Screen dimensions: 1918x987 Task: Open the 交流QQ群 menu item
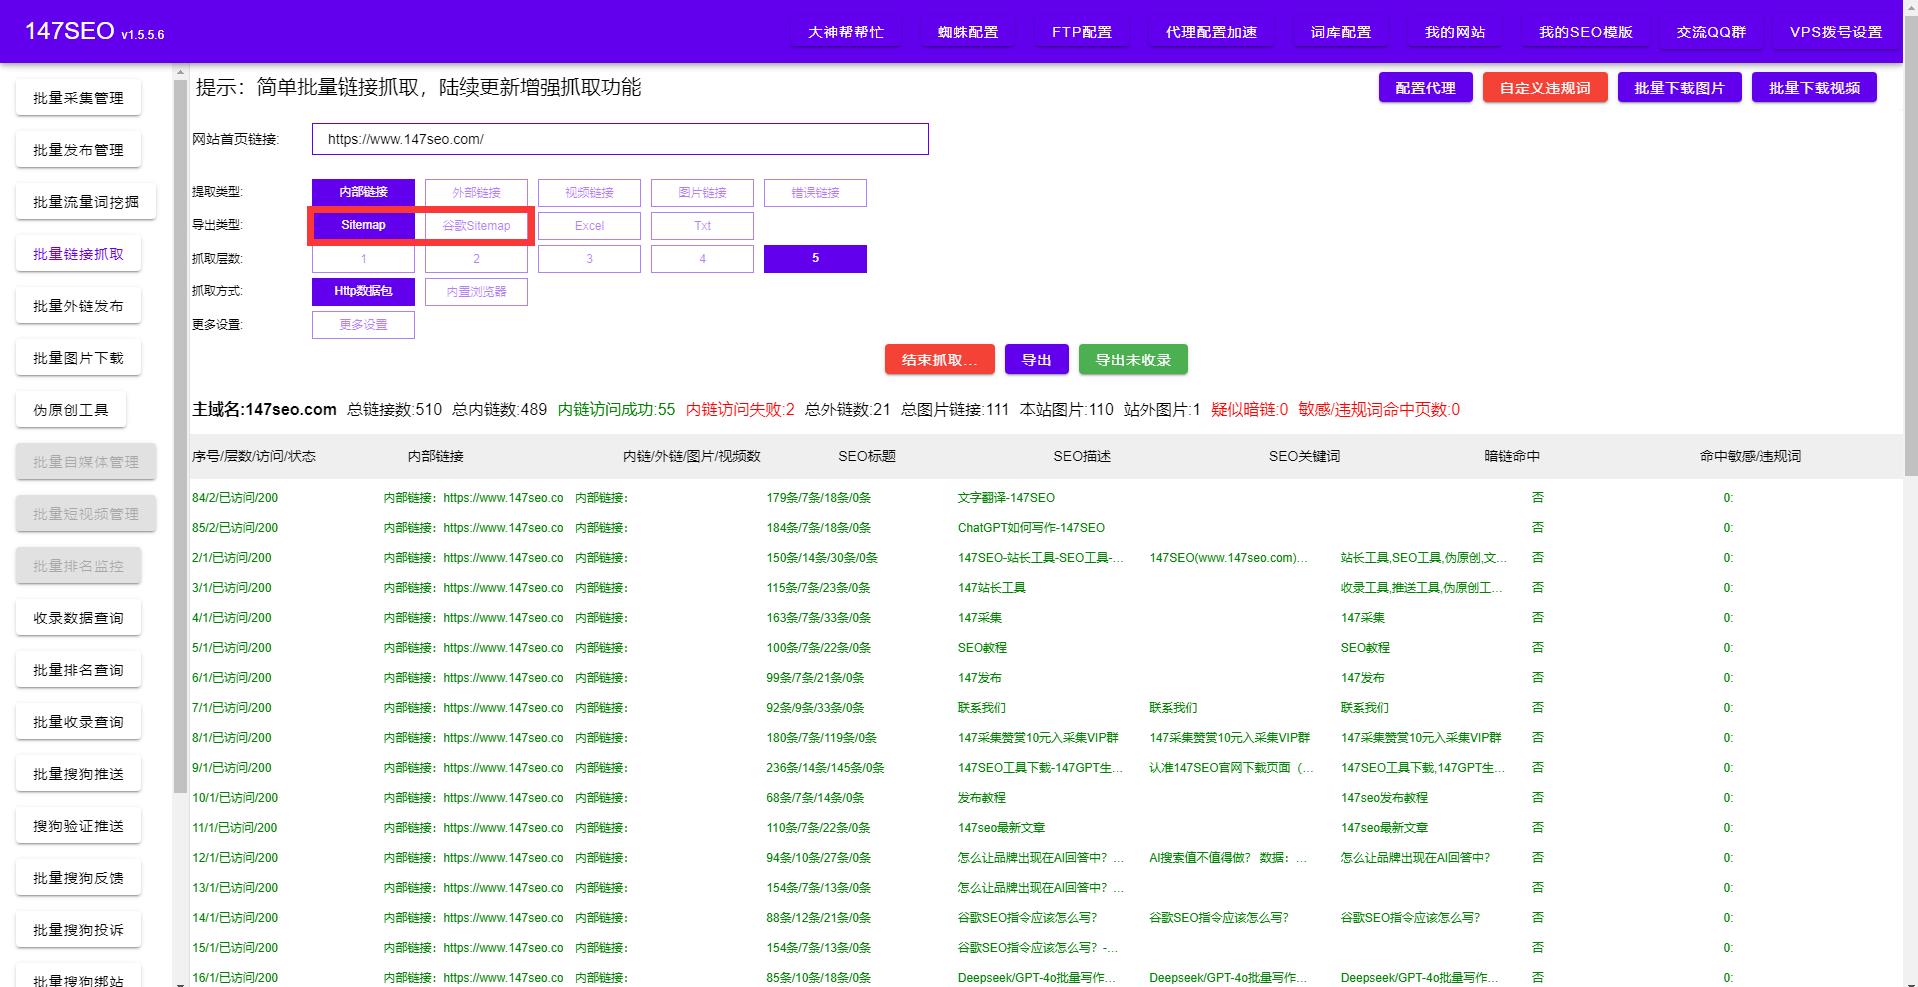pos(1710,31)
